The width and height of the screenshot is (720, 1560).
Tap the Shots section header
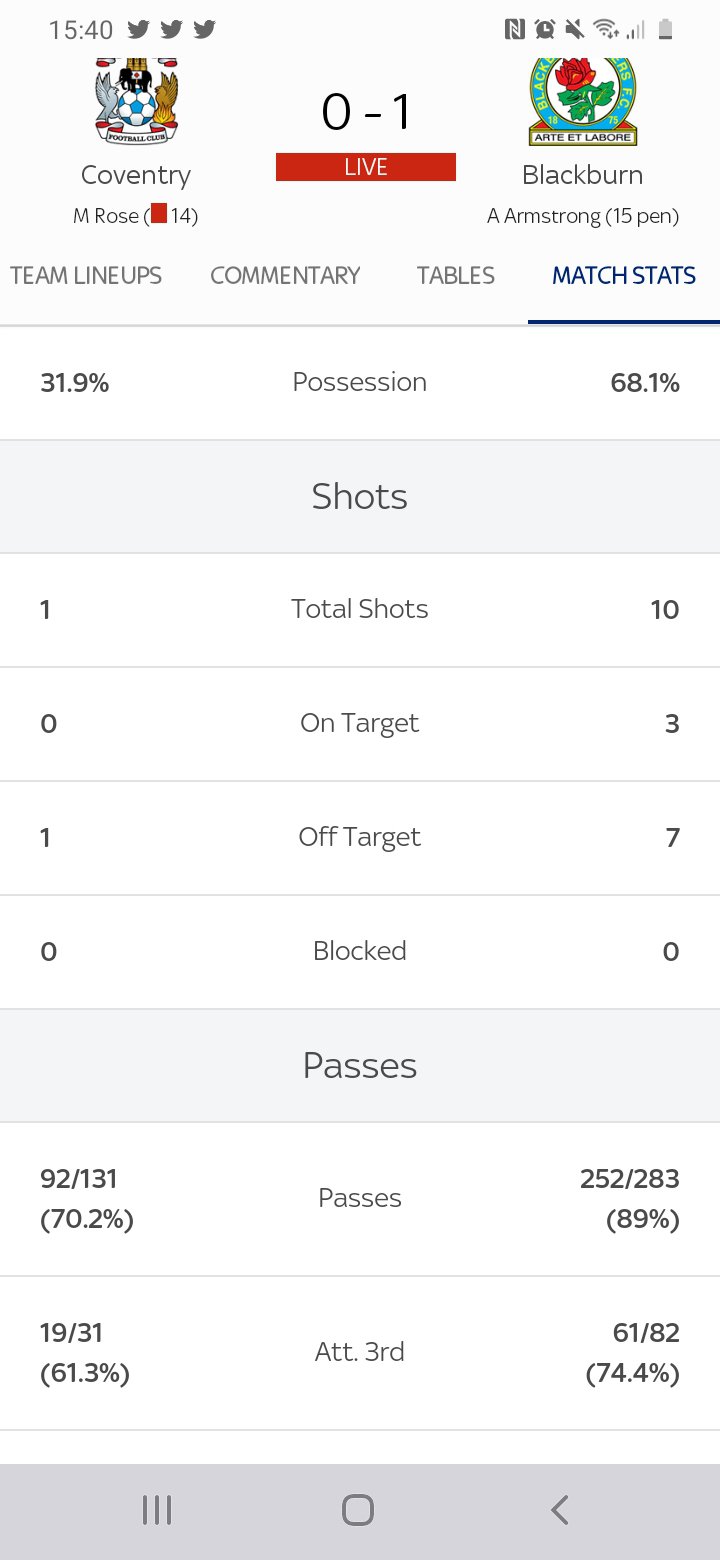360,496
